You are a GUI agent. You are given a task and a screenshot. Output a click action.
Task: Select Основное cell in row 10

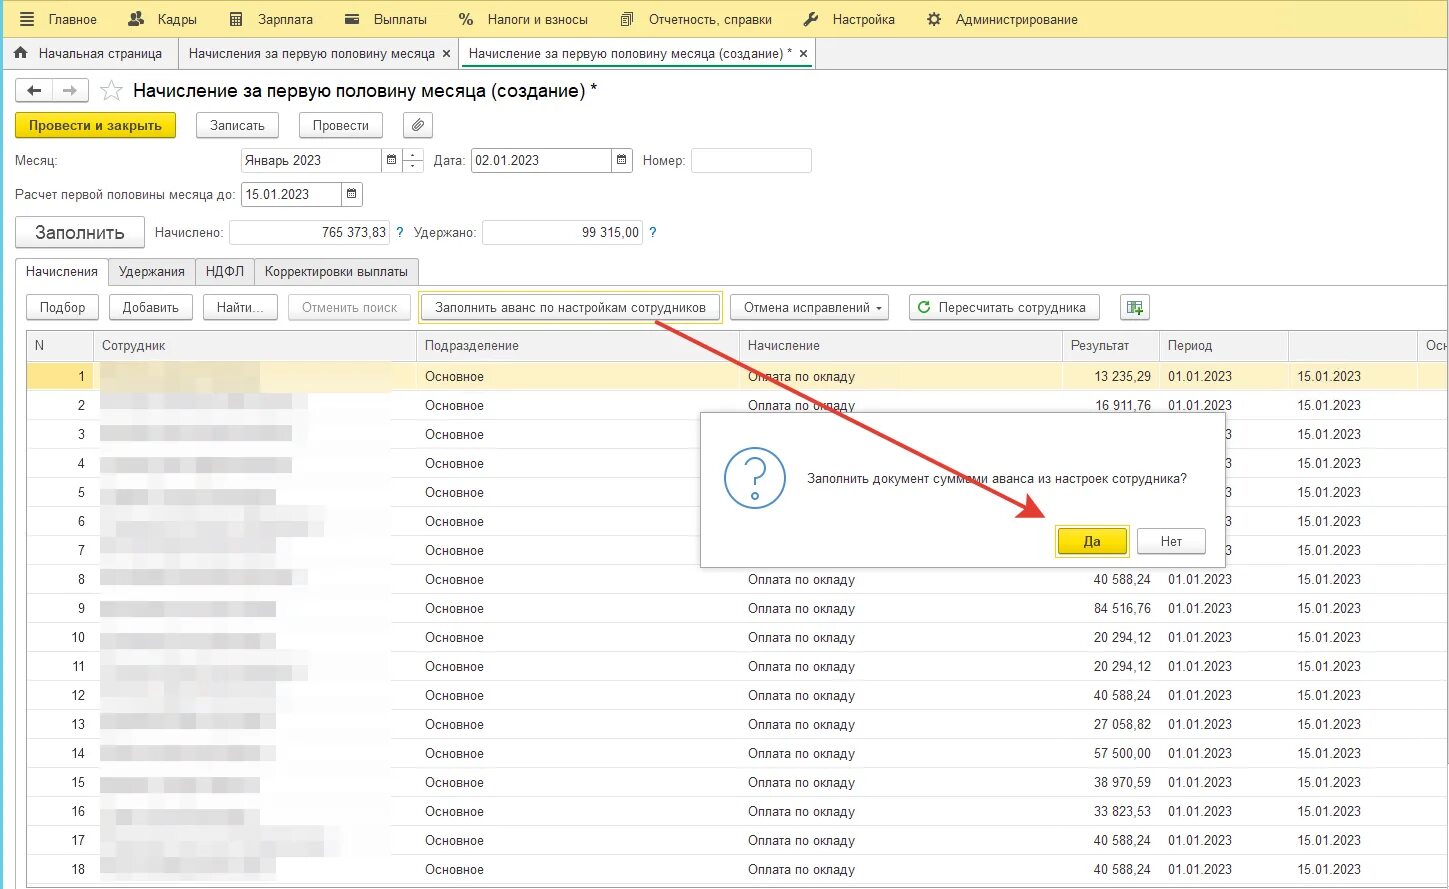(577, 637)
